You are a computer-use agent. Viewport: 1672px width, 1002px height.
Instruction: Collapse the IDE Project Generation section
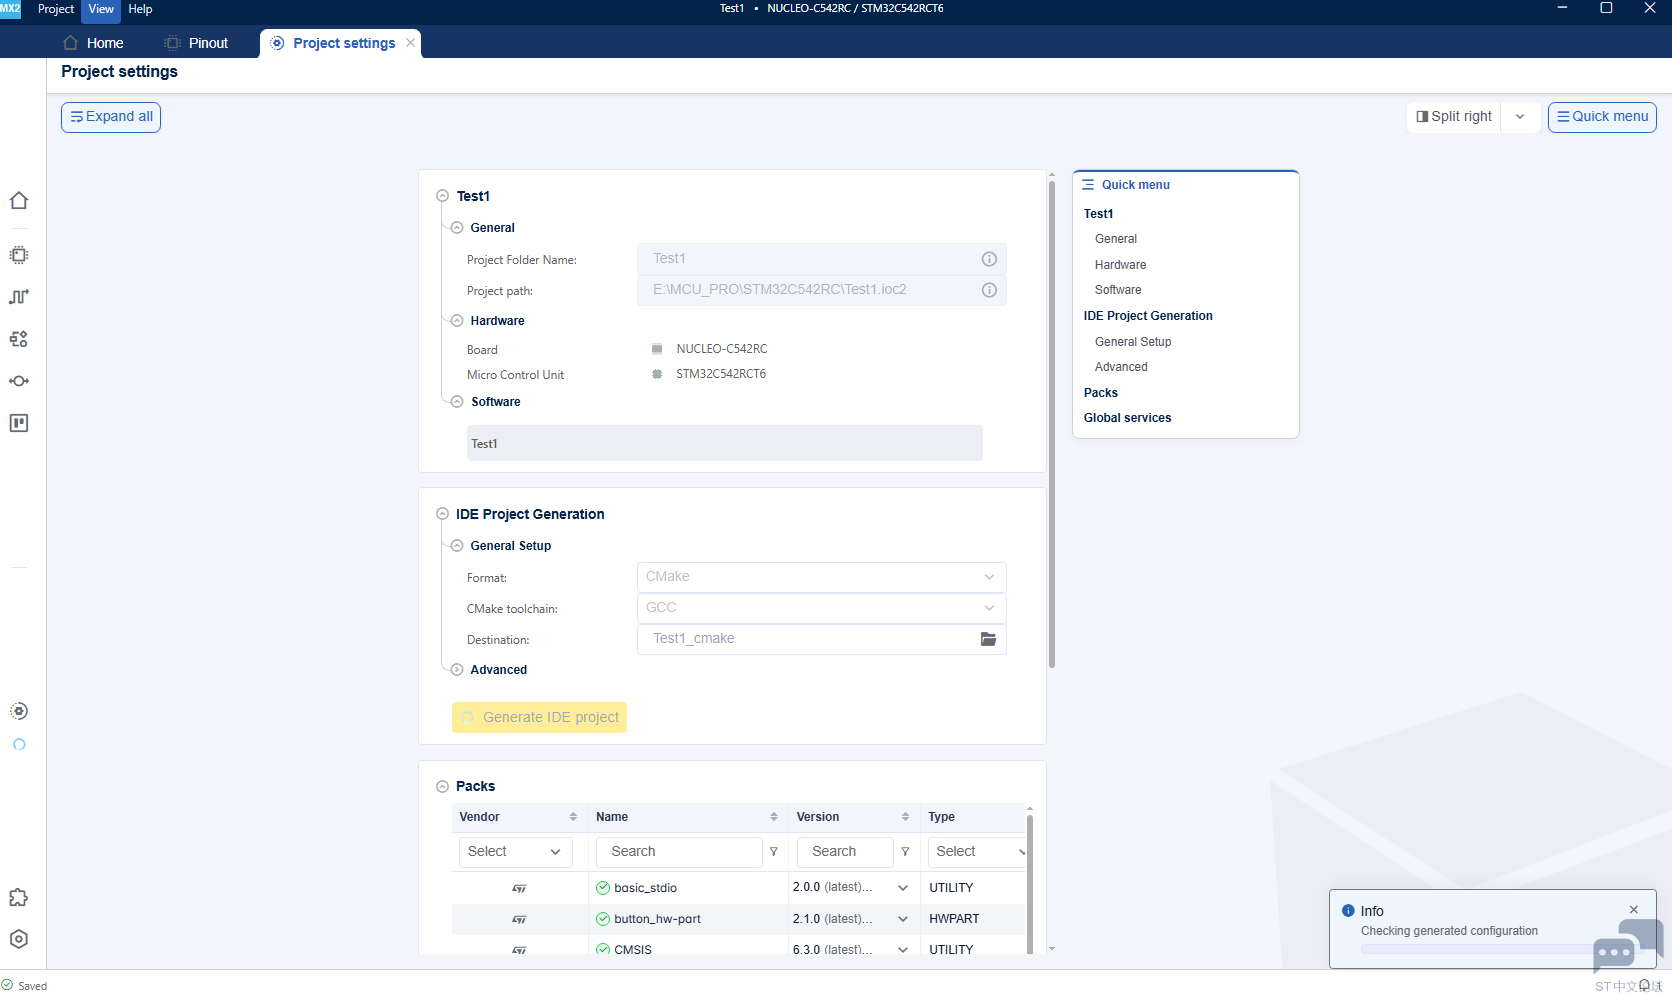click(442, 514)
